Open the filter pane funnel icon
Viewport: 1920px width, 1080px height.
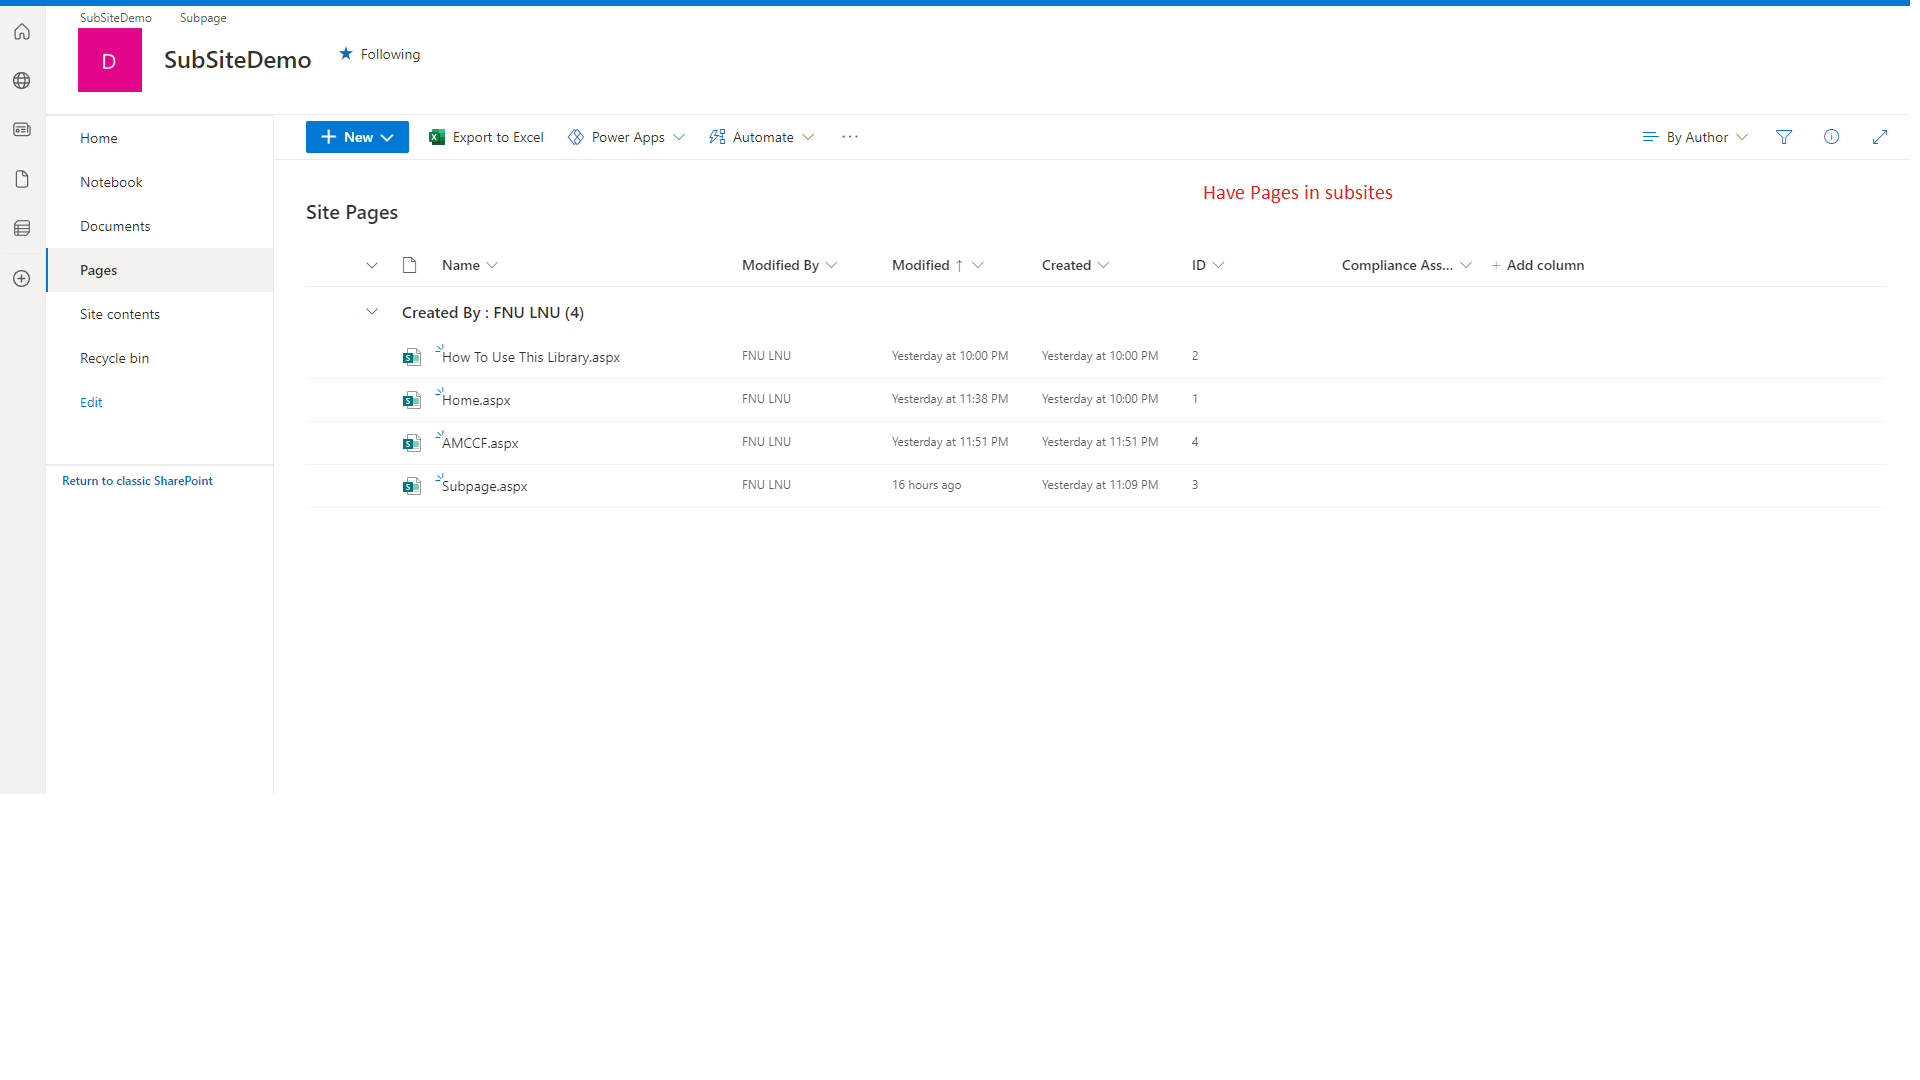coord(1784,137)
